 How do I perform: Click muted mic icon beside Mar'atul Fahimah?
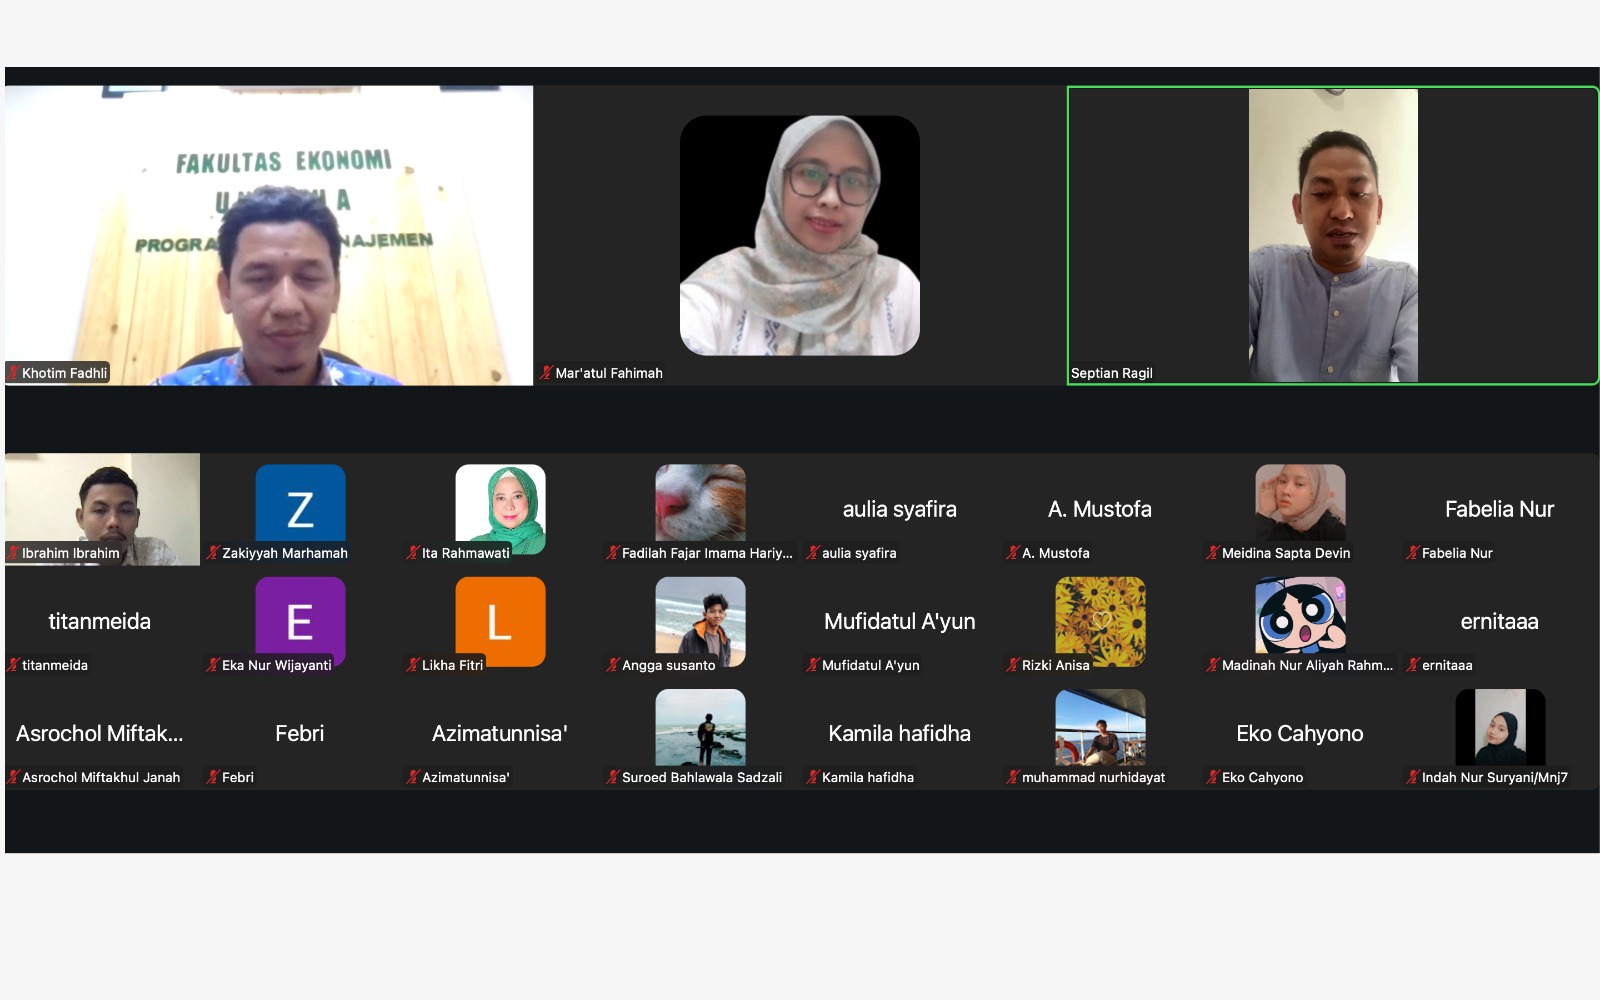(x=546, y=373)
